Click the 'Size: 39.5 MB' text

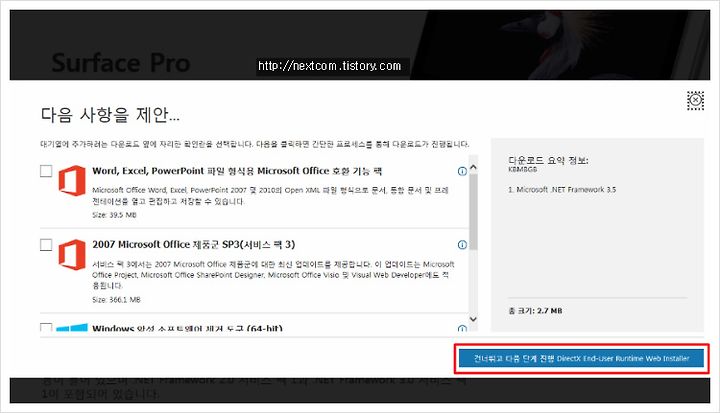click(114, 215)
